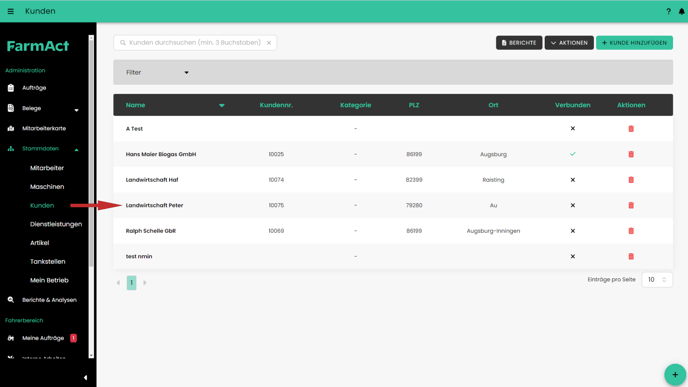688x387 pixels.
Task: Open the Aktionen dropdown button
Action: (569, 43)
